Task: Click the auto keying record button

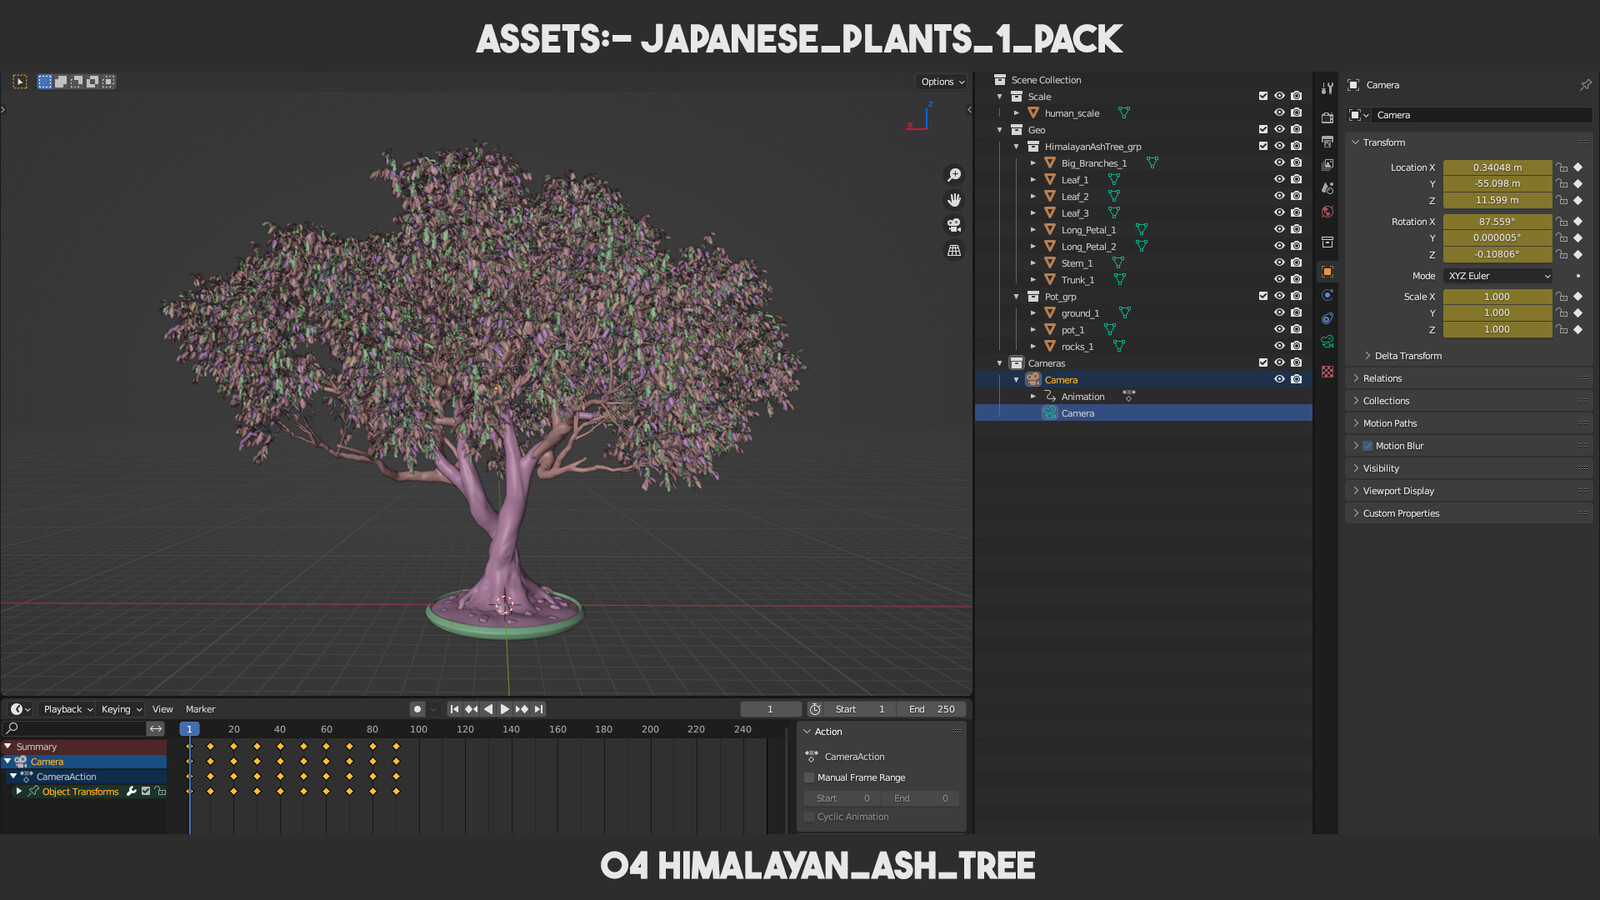Action: click(417, 709)
